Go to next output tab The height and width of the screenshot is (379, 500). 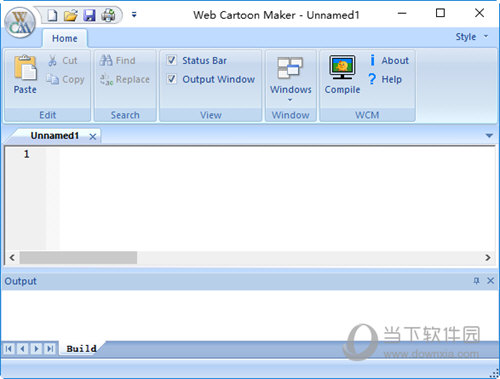point(36,349)
